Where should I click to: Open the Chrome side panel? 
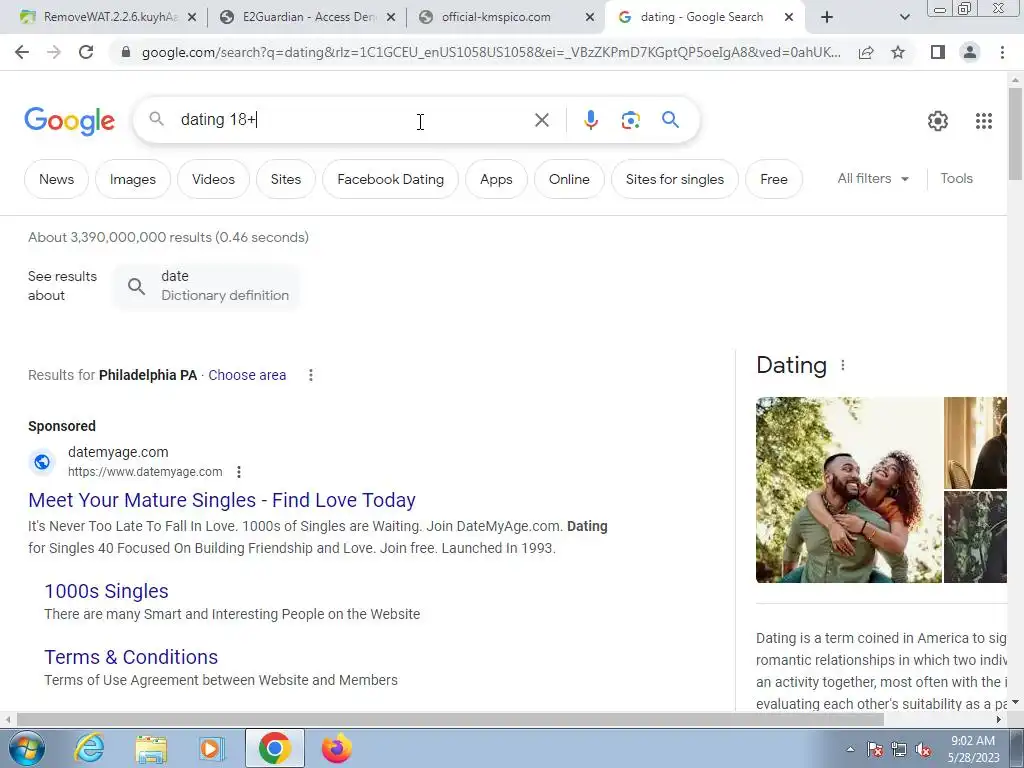pyautogui.click(x=938, y=52)
